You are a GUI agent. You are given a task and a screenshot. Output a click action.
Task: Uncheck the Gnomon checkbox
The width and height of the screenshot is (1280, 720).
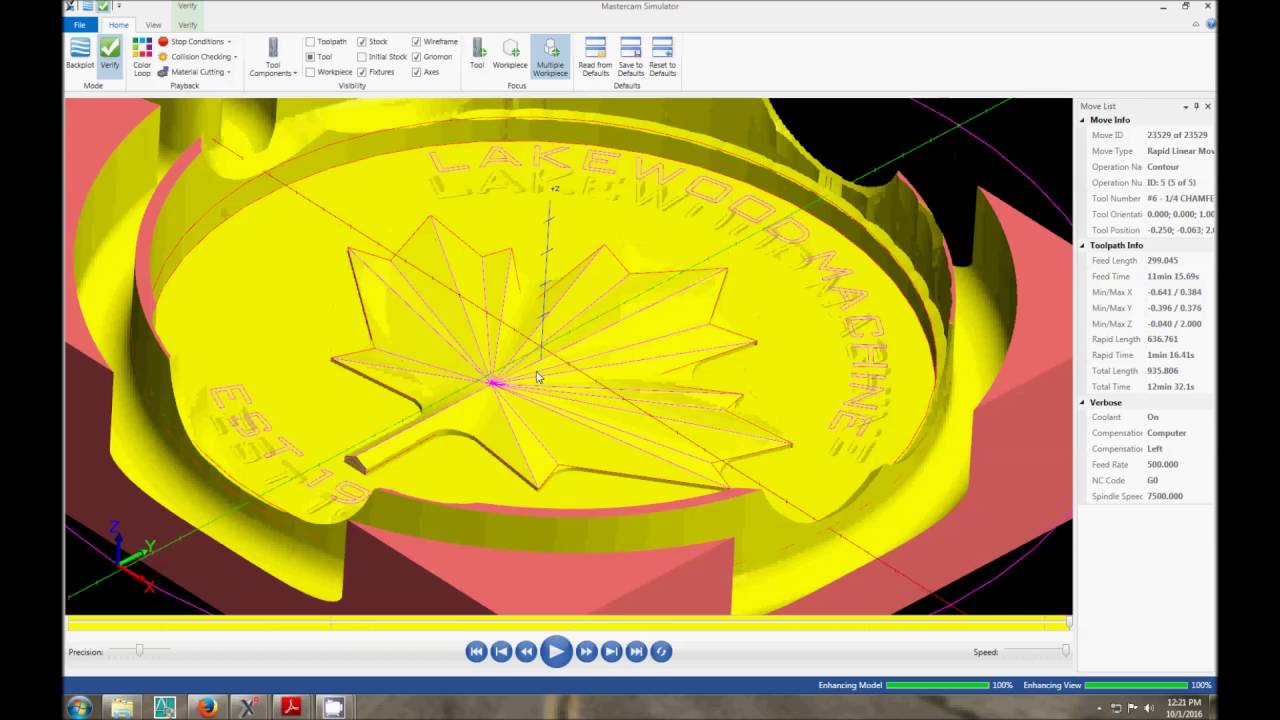pyautogui.click(x=416, y=57)
